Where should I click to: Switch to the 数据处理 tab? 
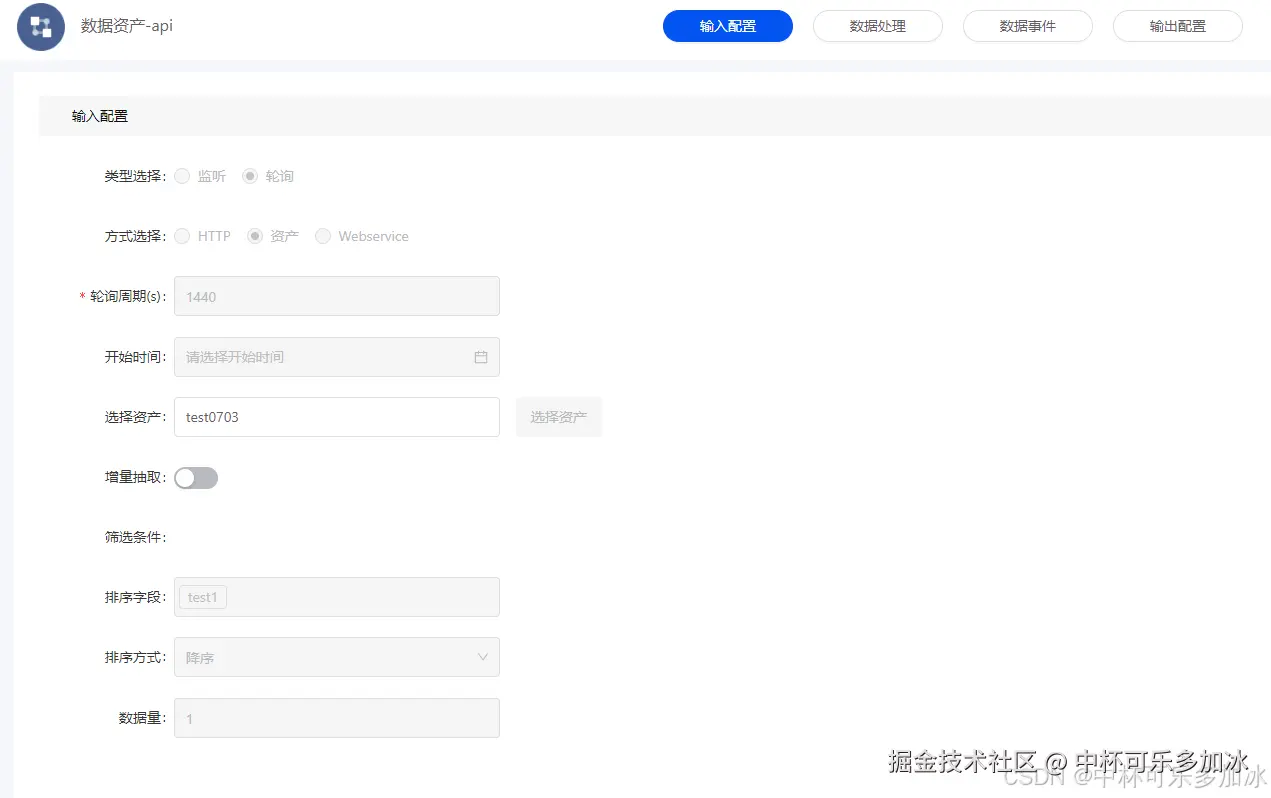tap(878, 26)
